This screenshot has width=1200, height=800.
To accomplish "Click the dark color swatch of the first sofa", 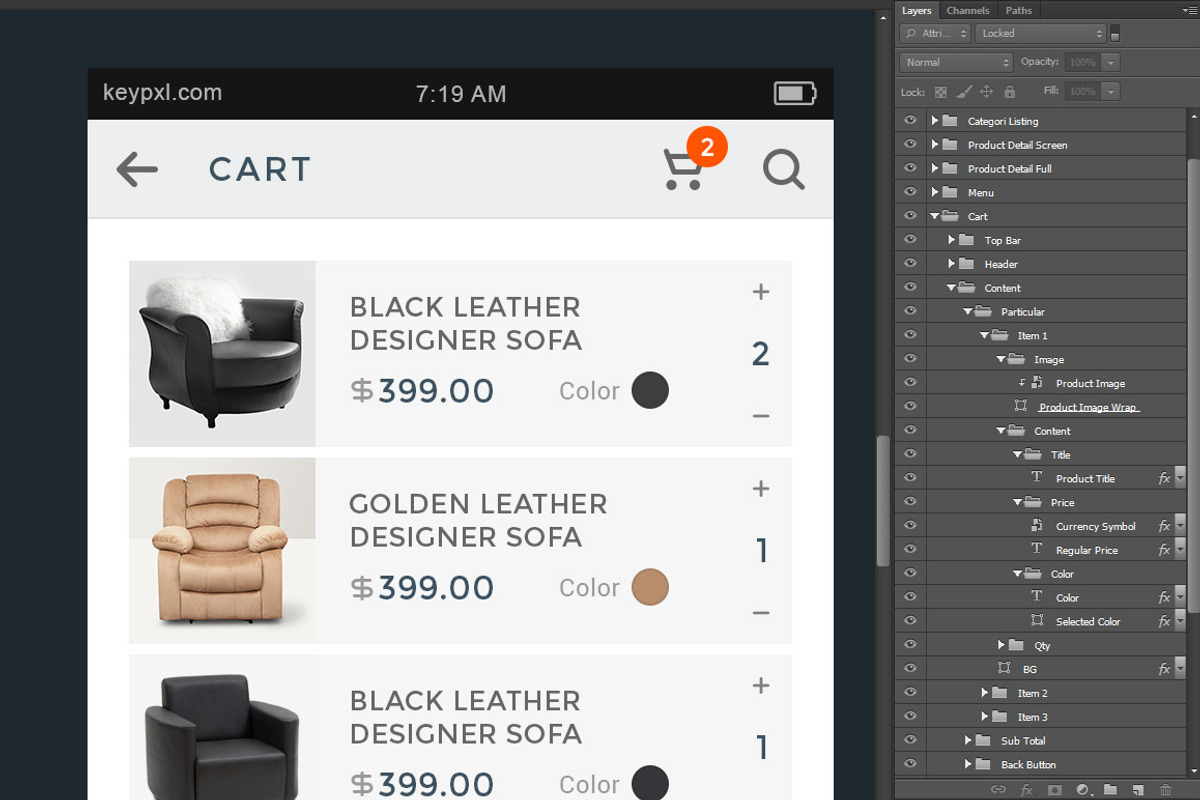I will pos(650,390).
